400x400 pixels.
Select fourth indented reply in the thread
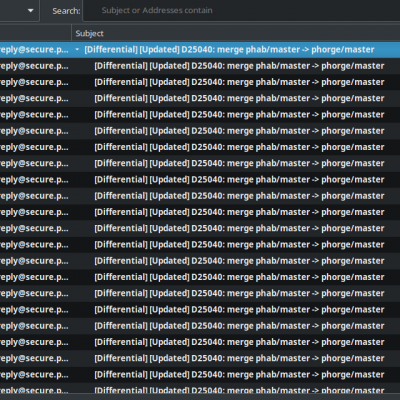click(x=200, y=115)
